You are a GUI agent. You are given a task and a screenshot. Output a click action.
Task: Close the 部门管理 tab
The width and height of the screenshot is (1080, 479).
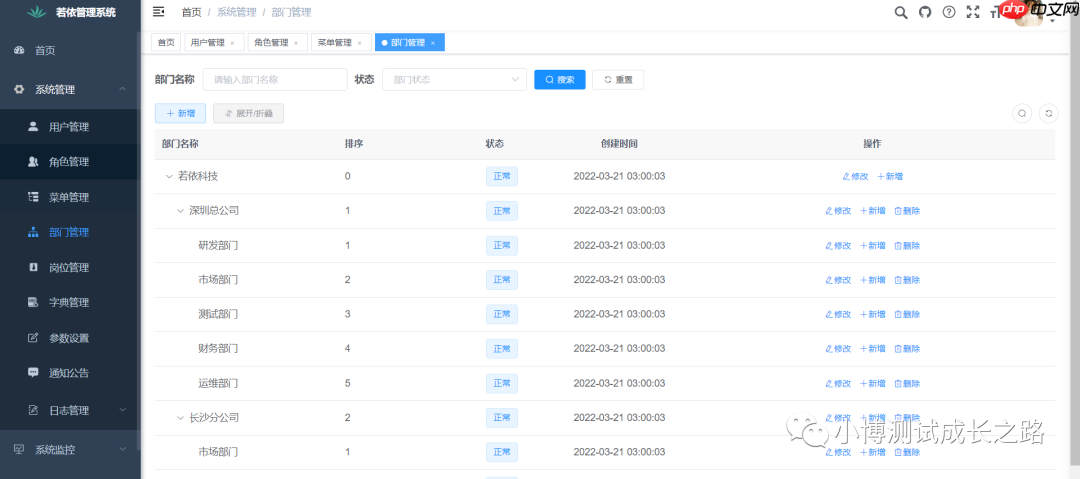[433, 43]
